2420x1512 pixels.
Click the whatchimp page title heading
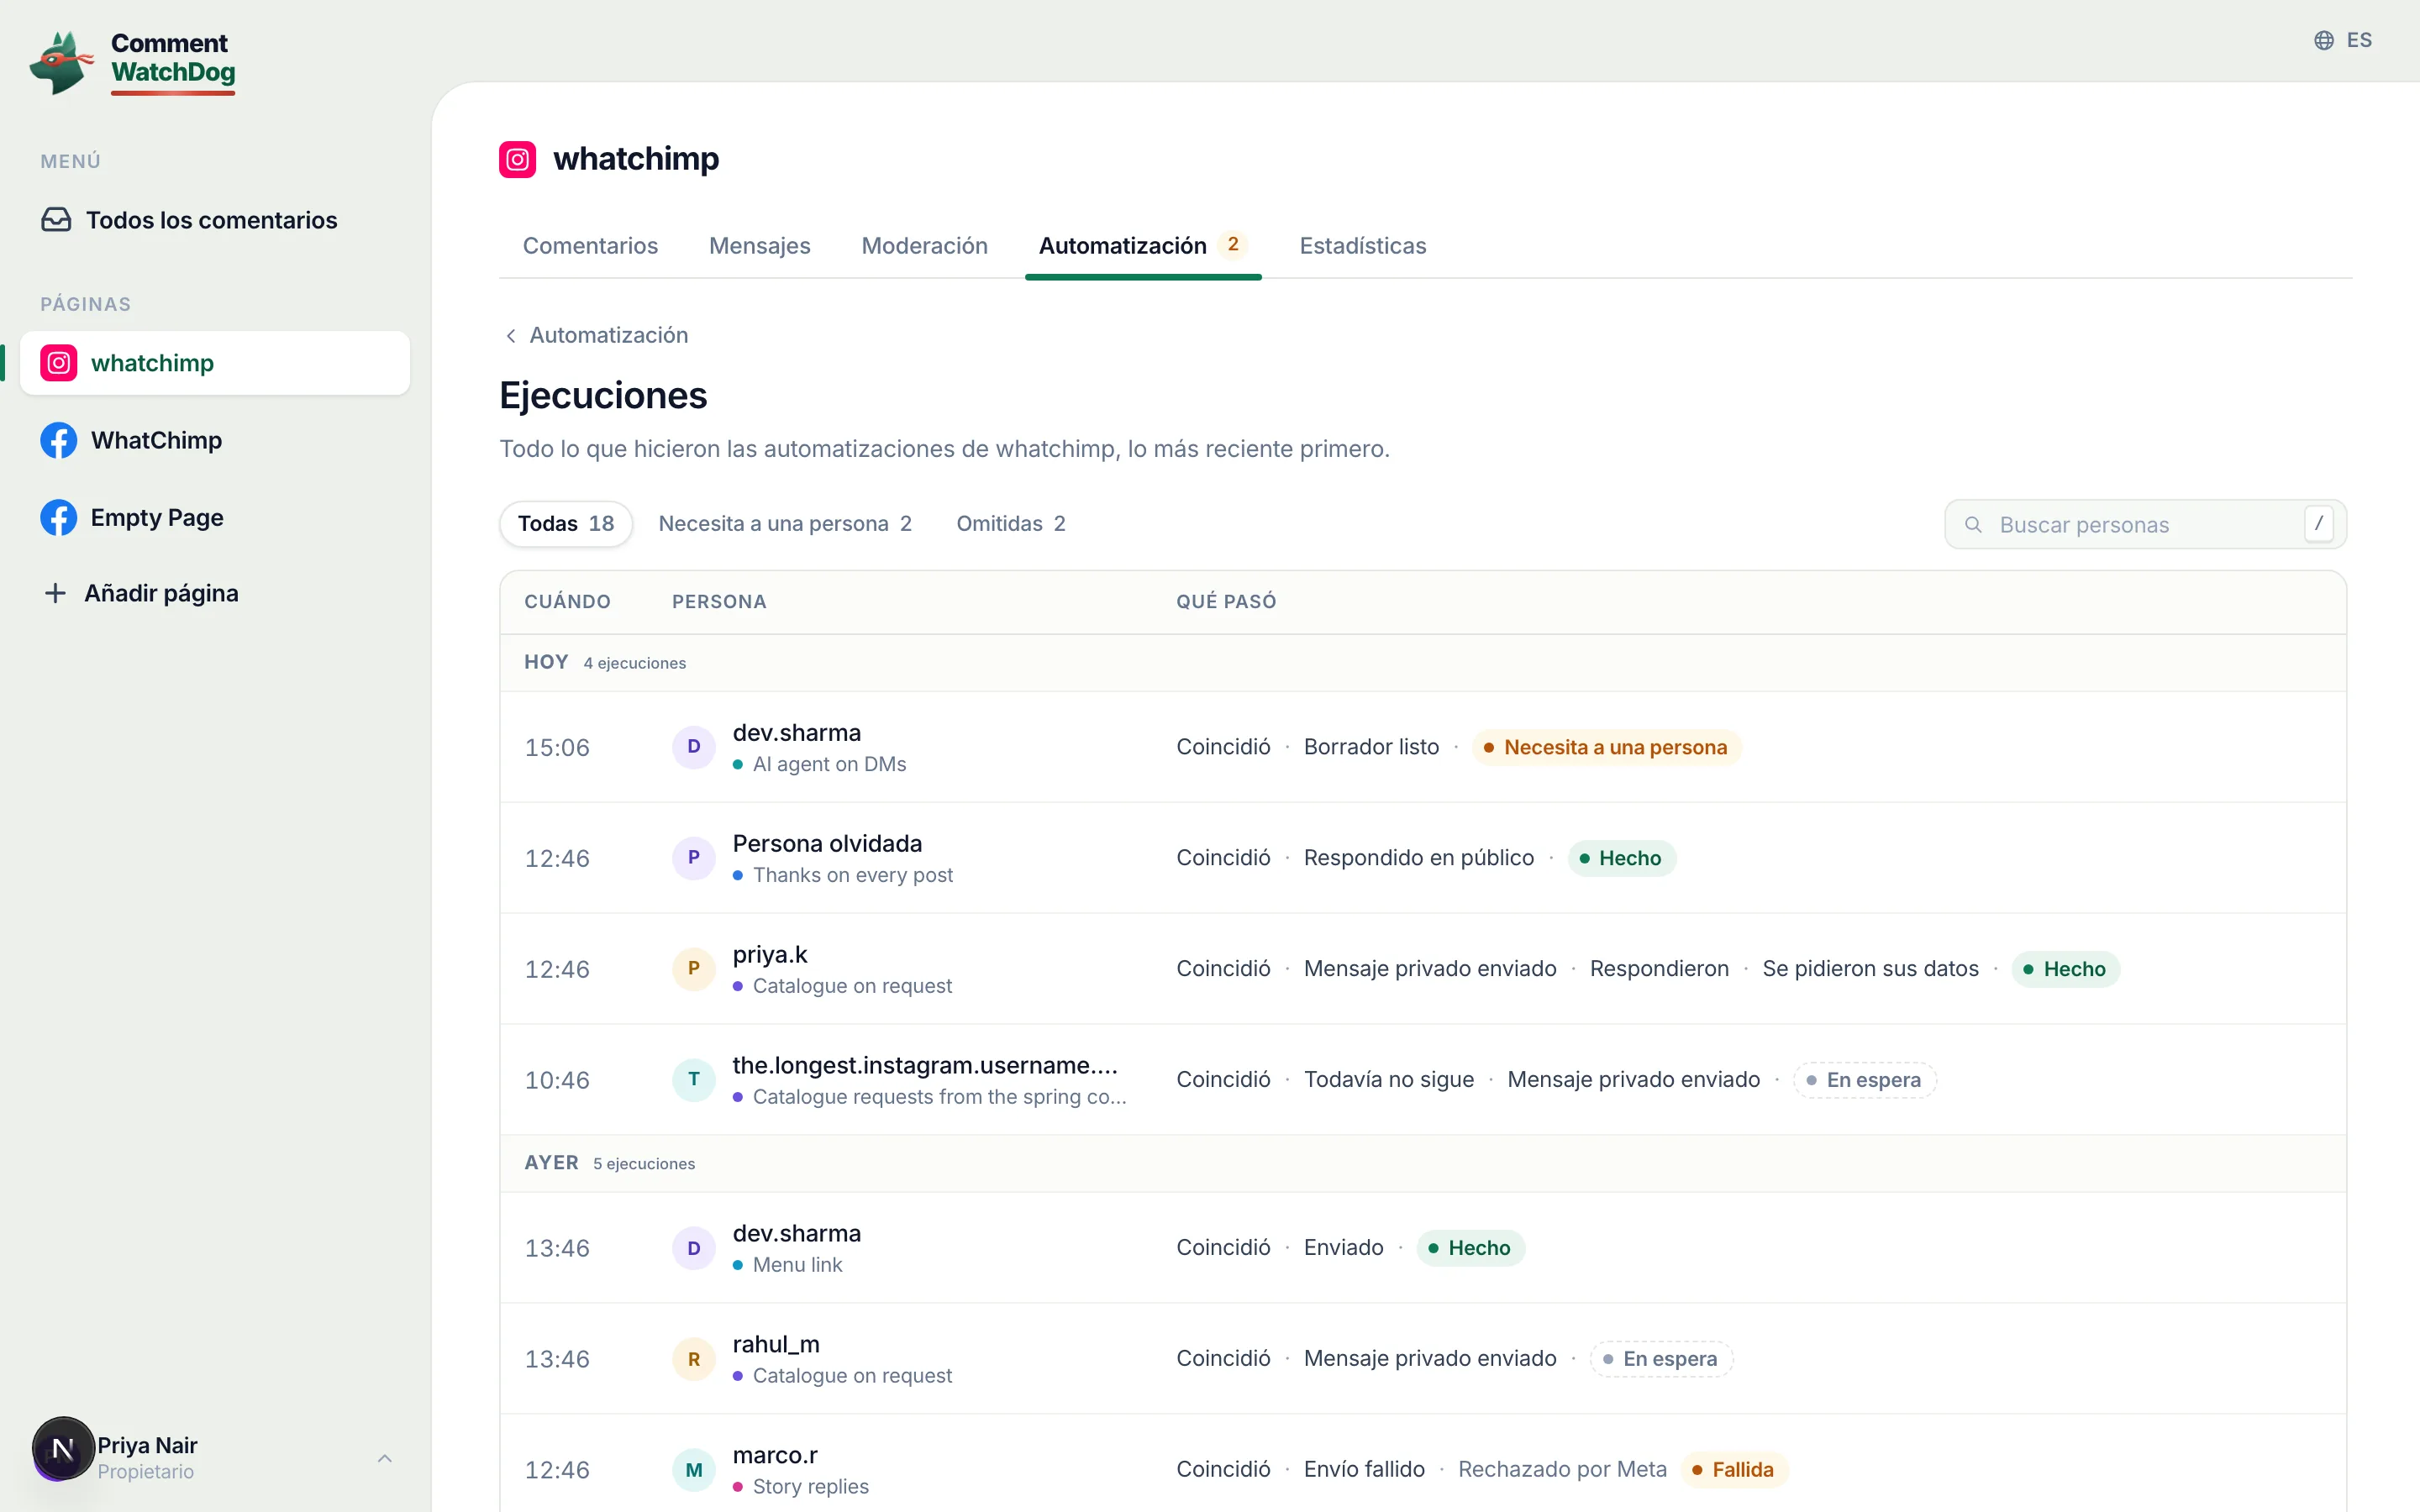coord(636,159)
